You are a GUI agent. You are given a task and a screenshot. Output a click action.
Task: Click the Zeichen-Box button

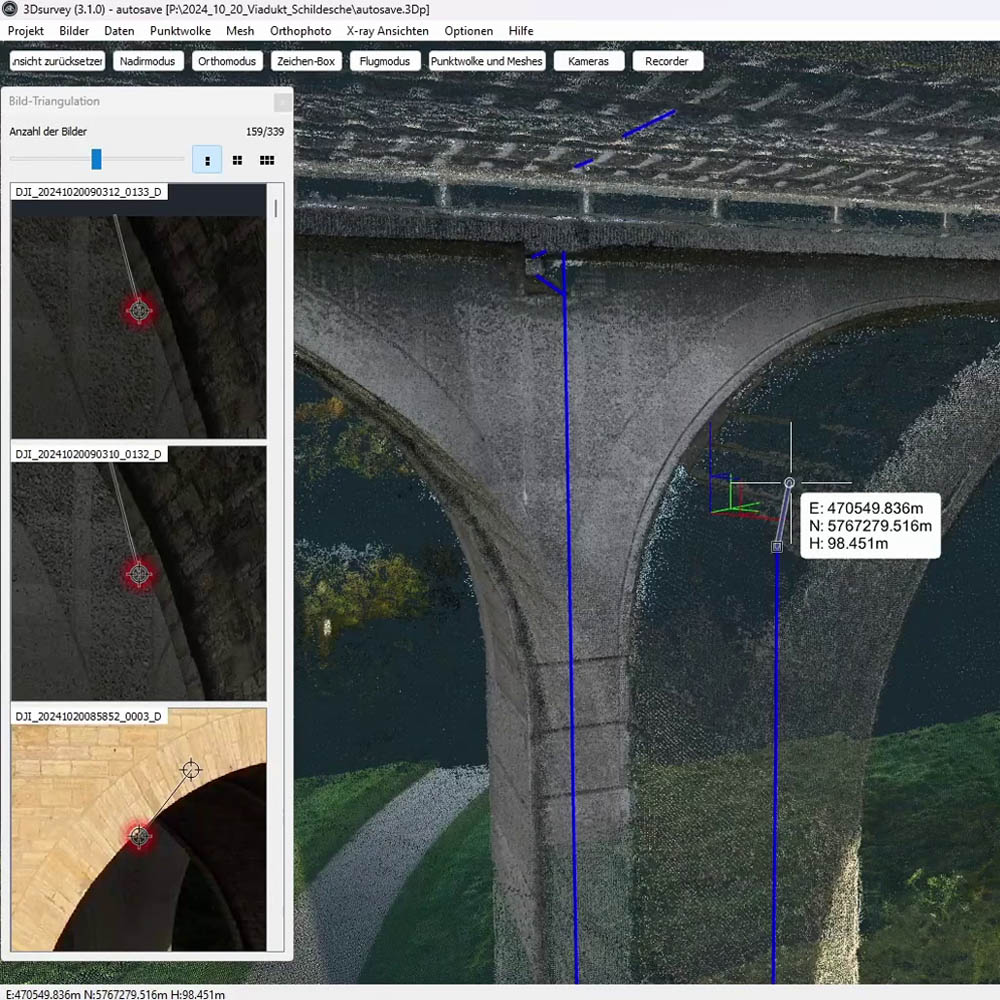305,61
